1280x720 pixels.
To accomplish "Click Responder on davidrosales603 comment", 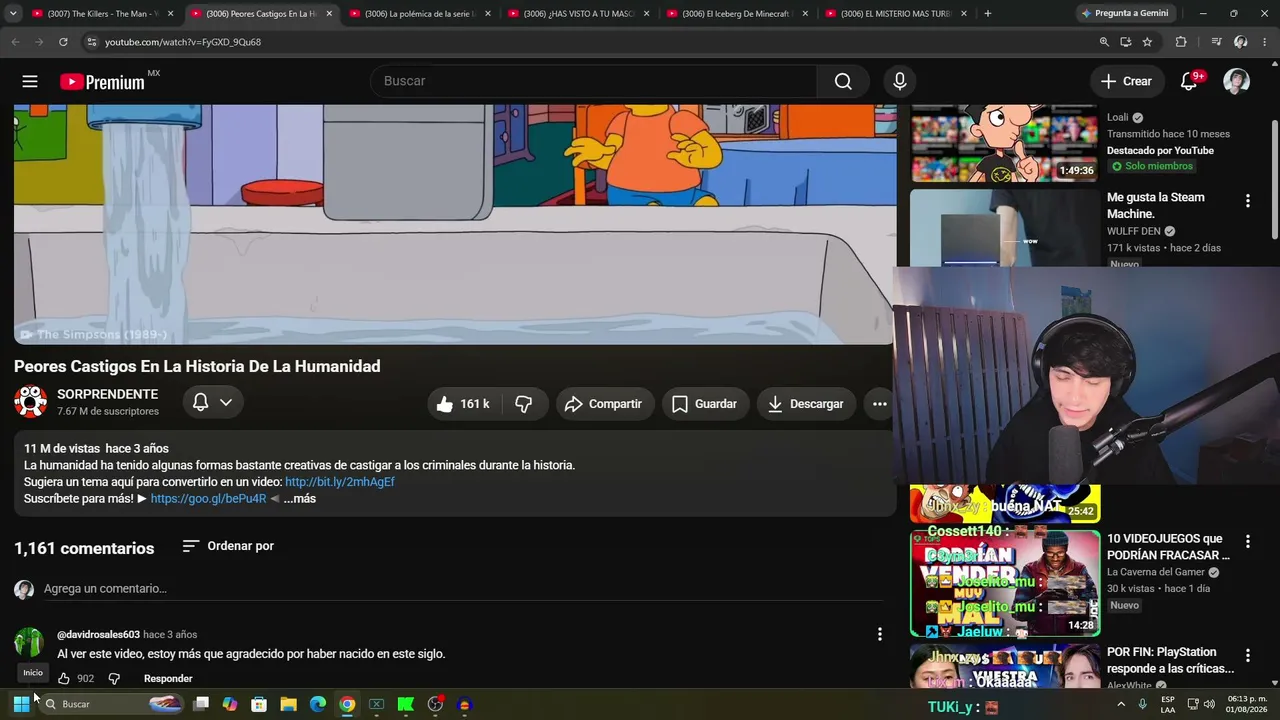I will (x=168, y=678).
